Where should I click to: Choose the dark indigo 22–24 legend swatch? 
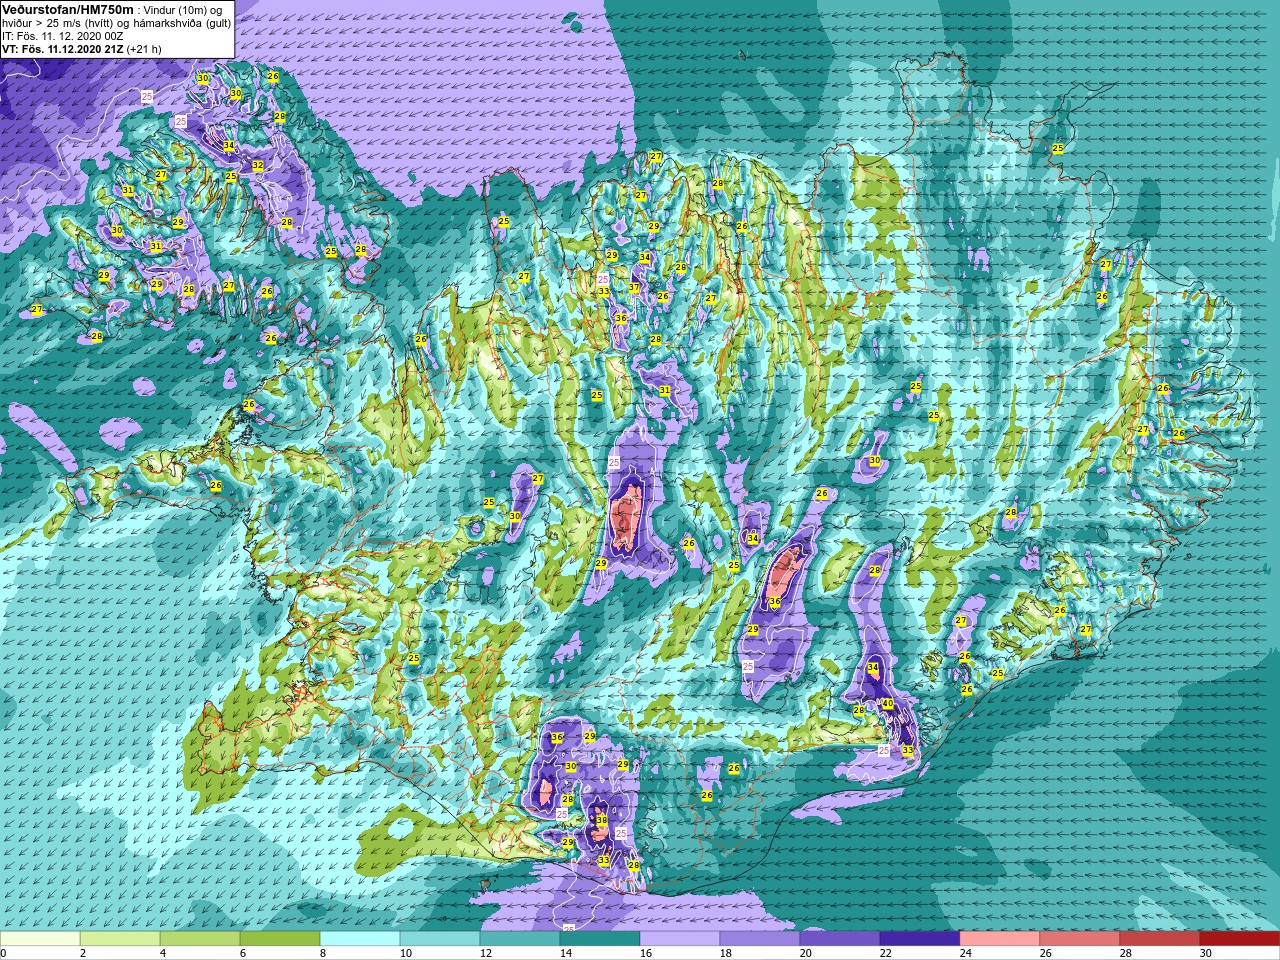tap(920, 939)
